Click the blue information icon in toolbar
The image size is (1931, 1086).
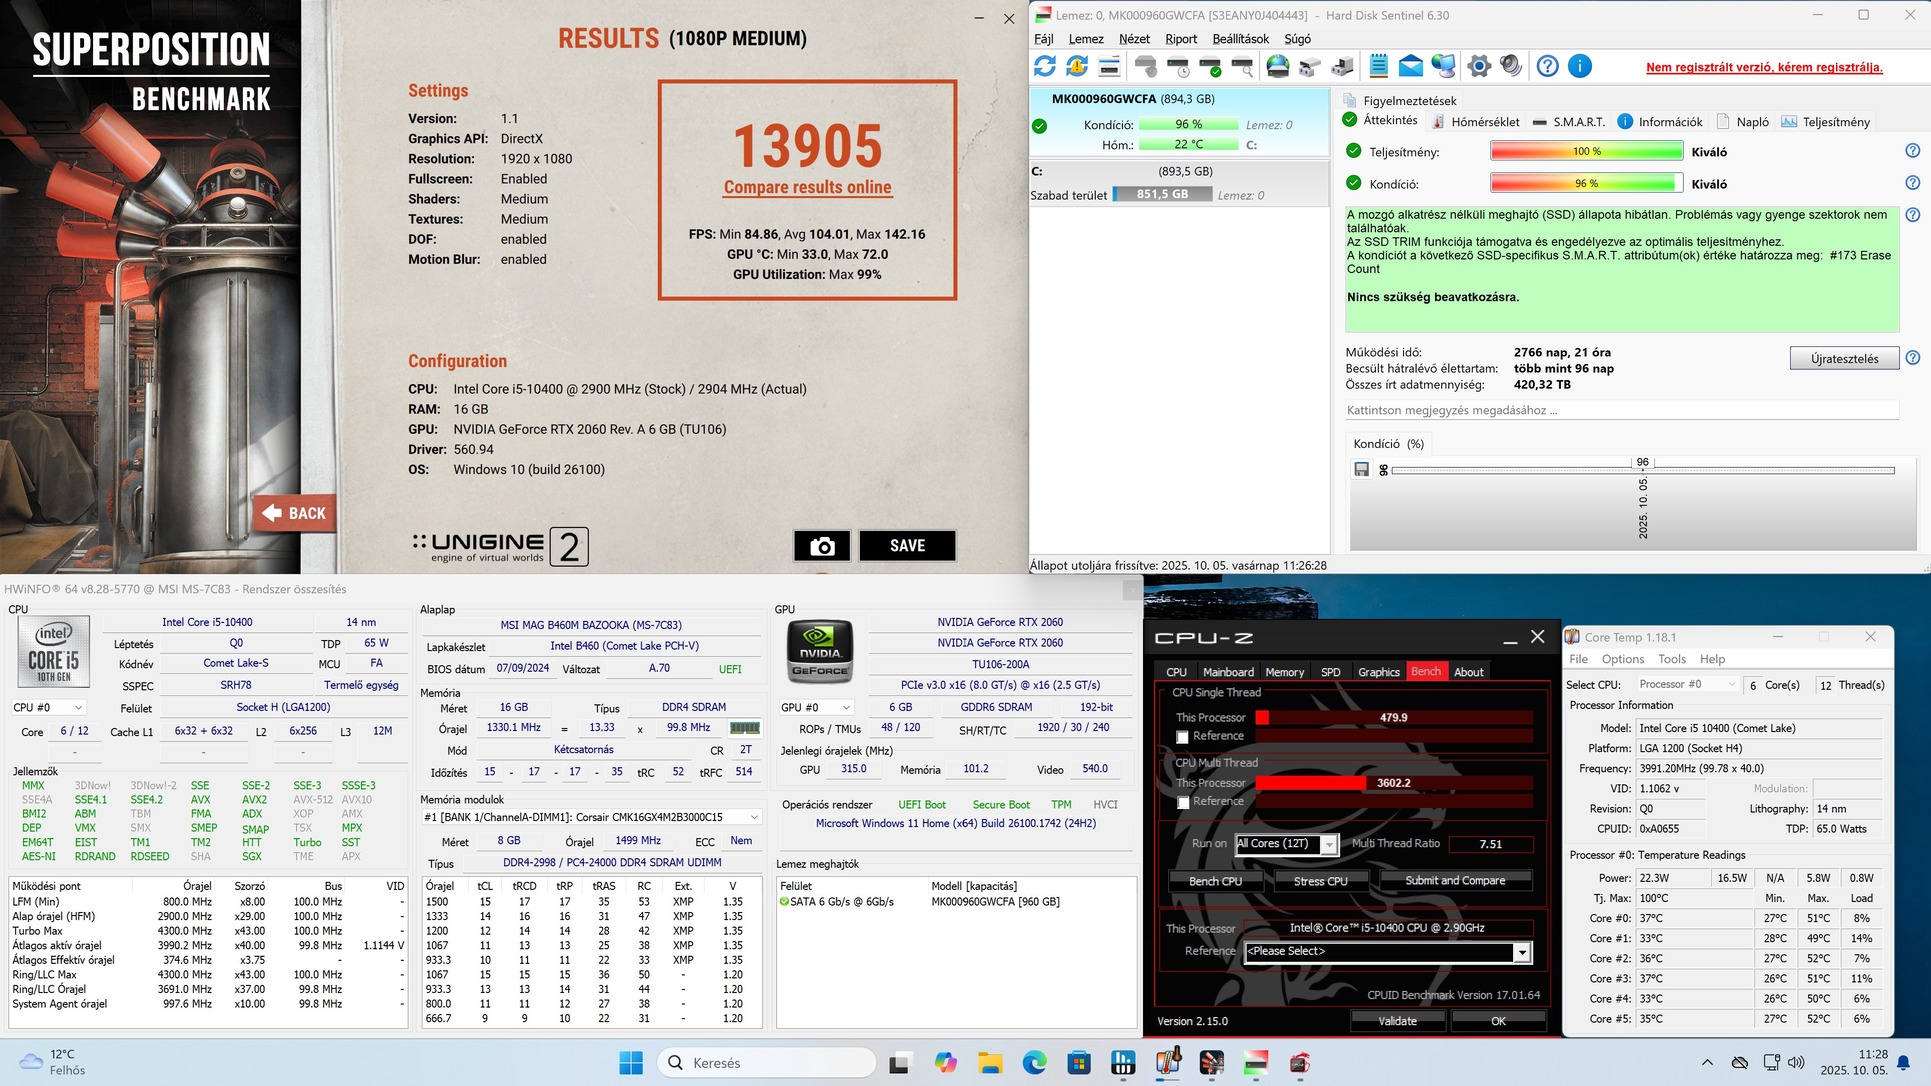1579,66
